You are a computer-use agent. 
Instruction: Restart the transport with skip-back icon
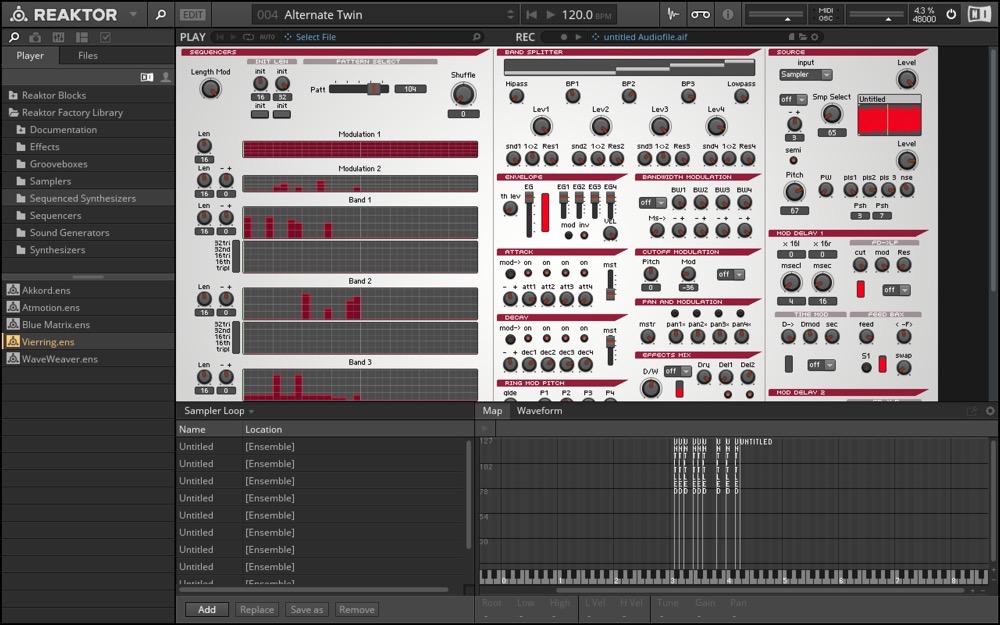pos(530,14)
